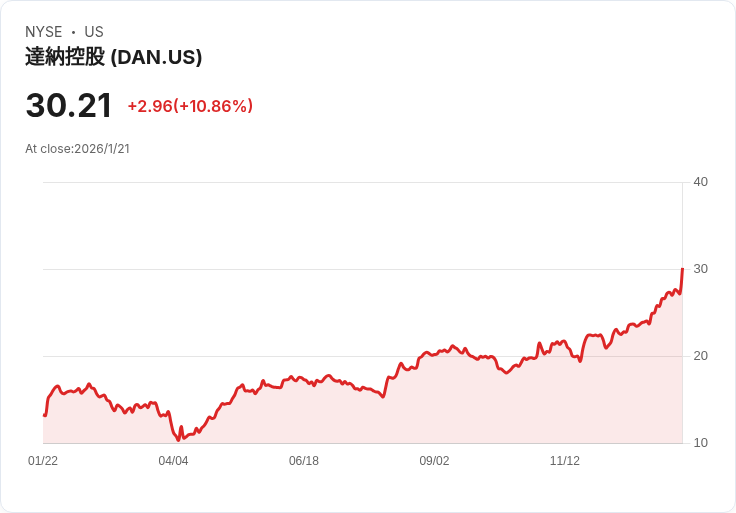
Task: Click the dot separator between NYSE and US
Action: pyautogui.click(x=73, y=32)
